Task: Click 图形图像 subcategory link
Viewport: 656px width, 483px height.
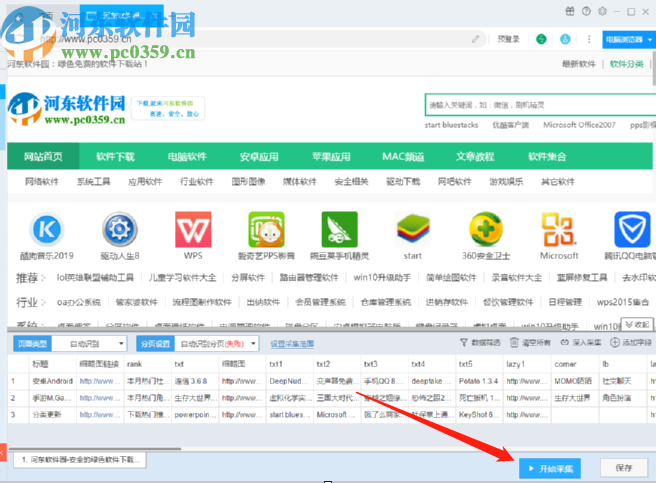Action: pyautogui.click(x=248, y=181)
